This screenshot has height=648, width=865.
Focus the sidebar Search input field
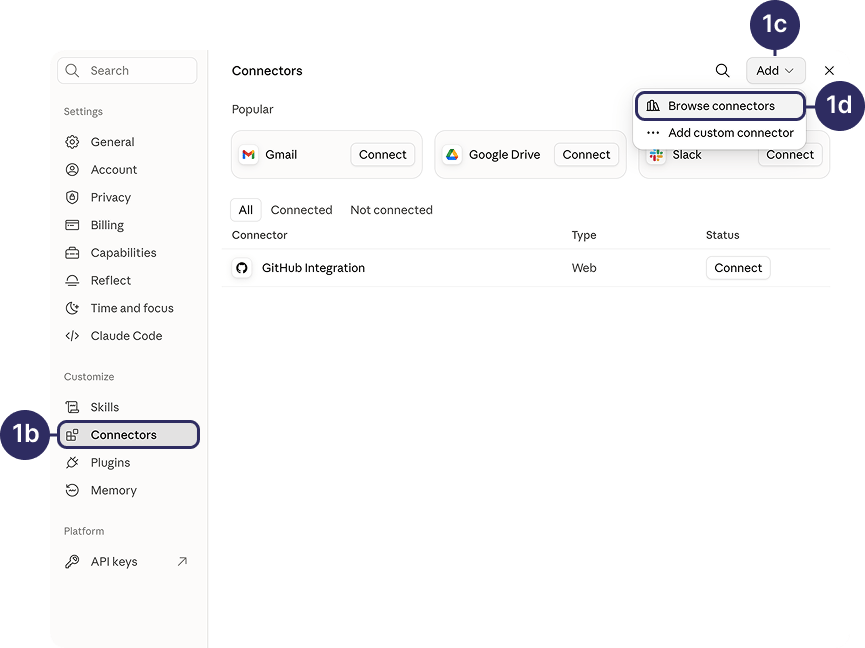(x=127, y=71)
